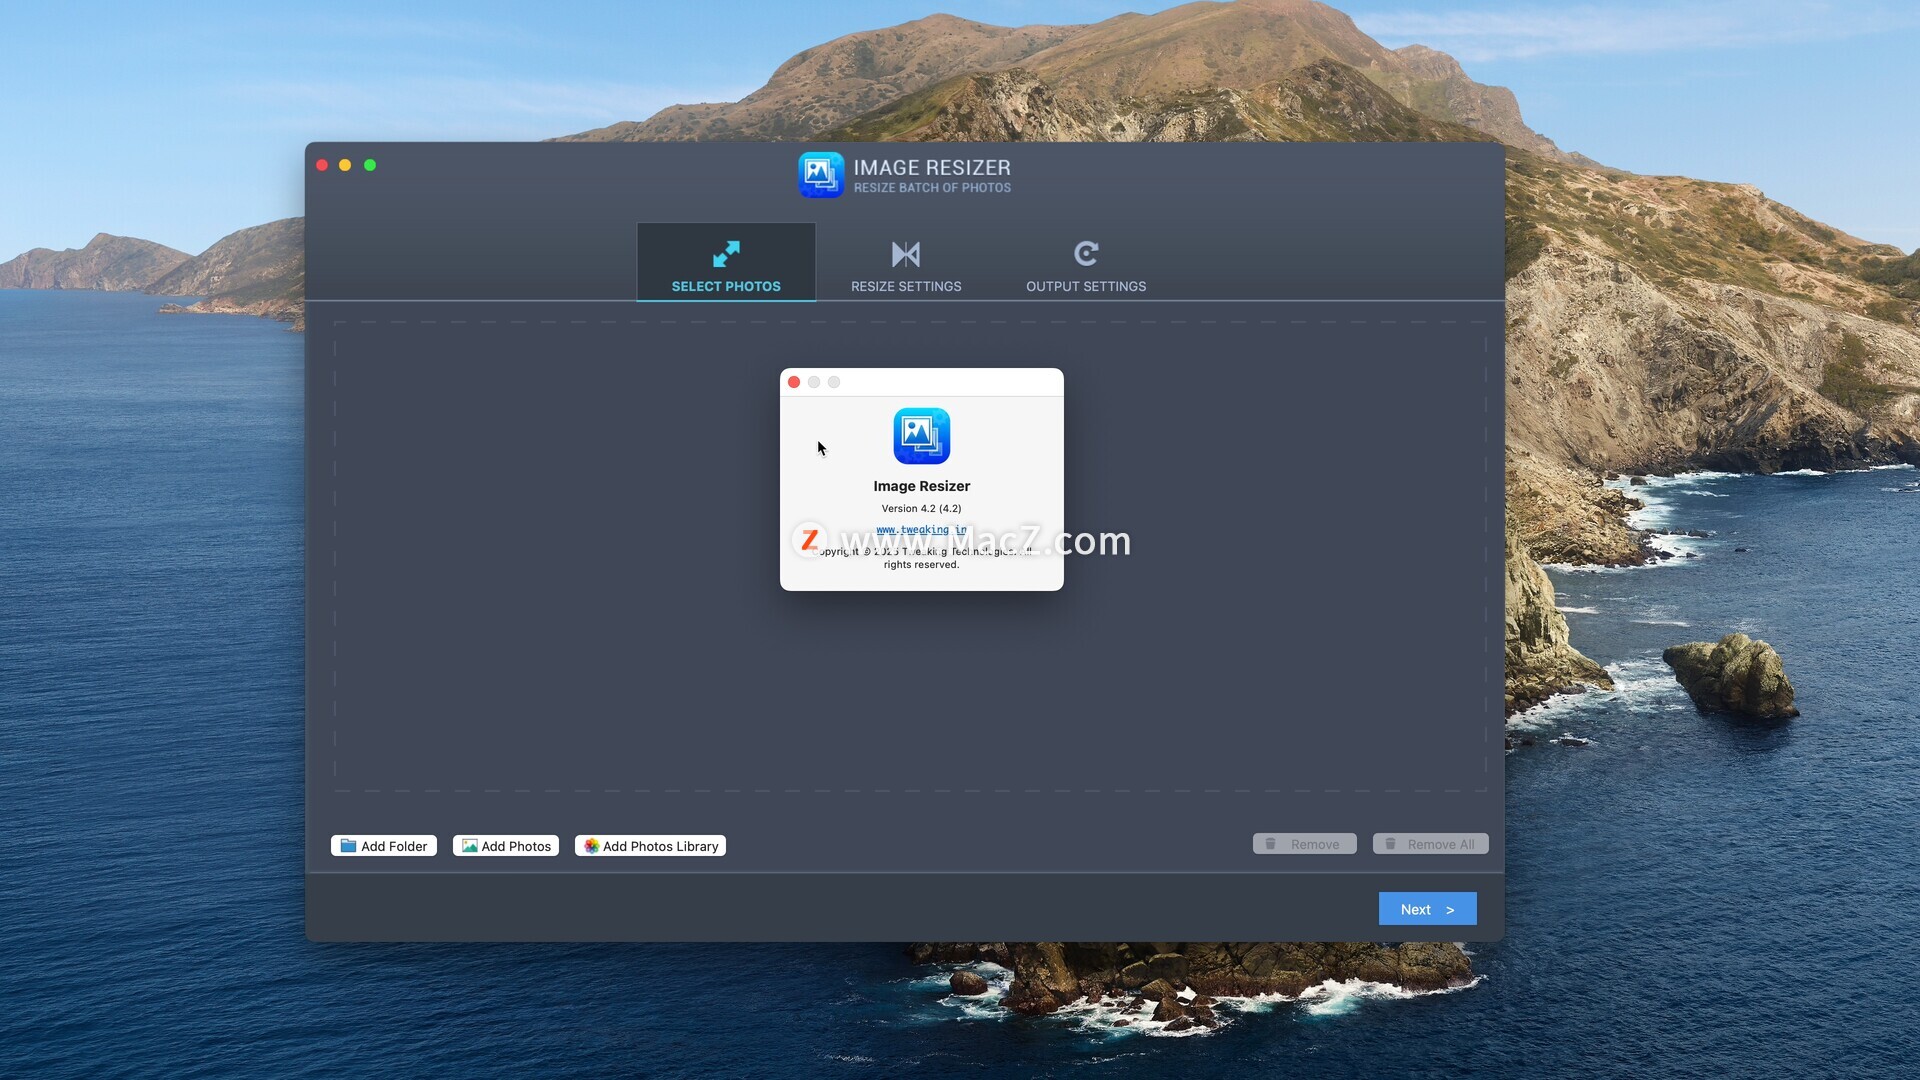1920x1080 pixels.
Task: Select the SELECT PHOTOS tab label
Action: pyautogui.click(x=726, y=286)
